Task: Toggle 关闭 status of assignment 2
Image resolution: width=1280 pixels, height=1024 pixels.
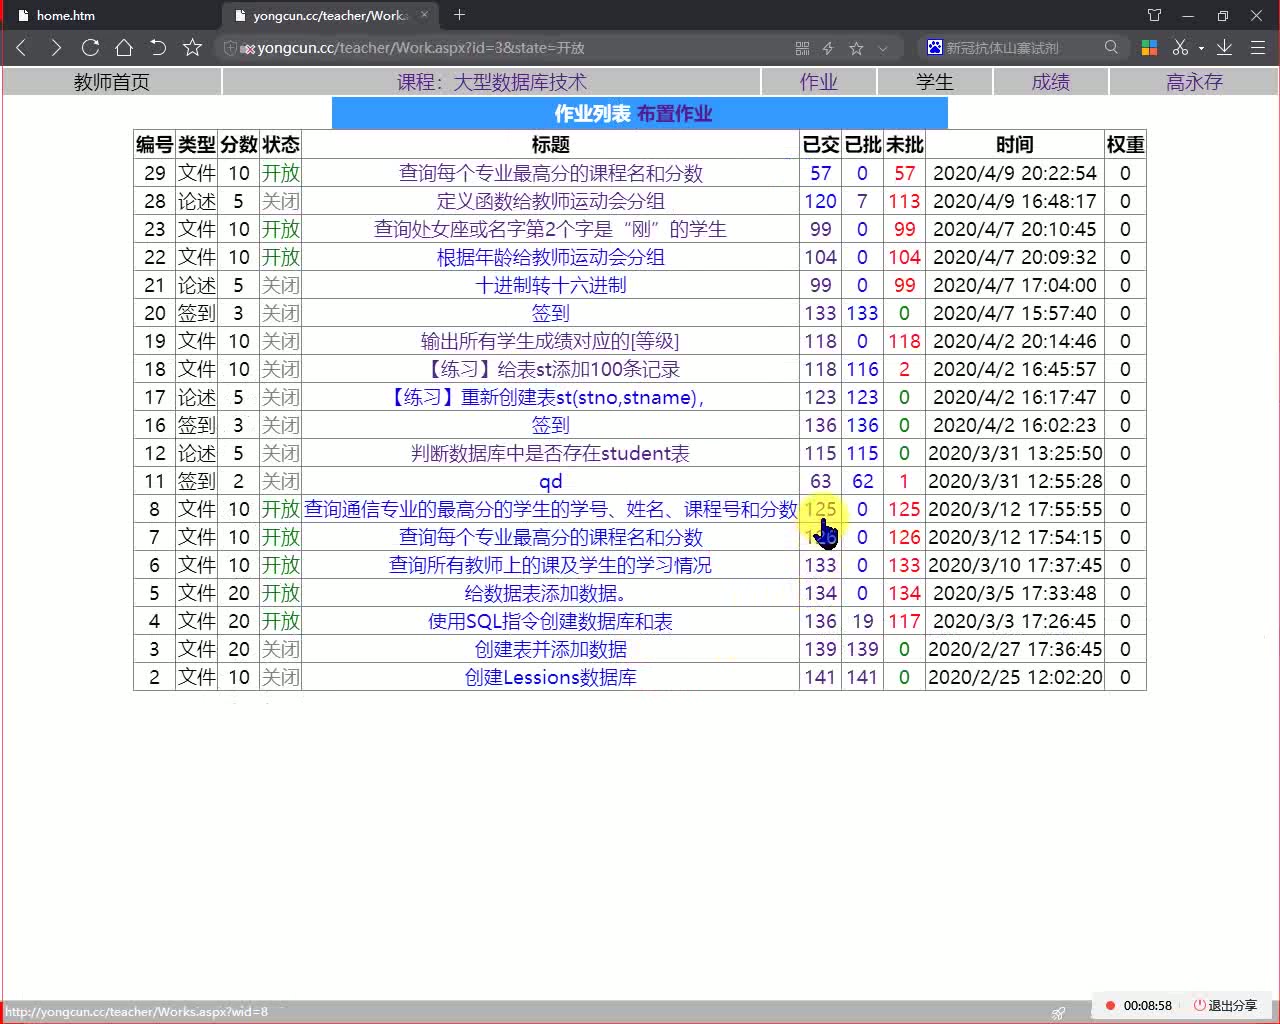Action: 280,677
